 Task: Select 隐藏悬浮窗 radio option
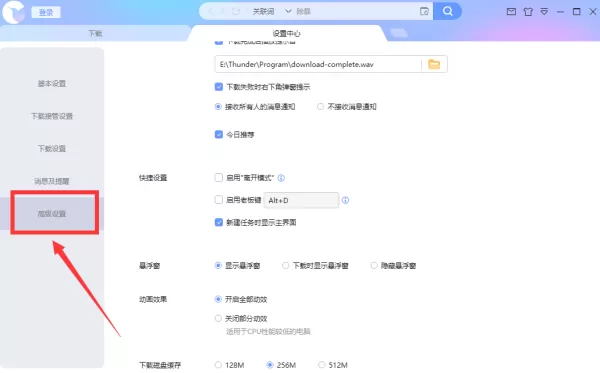(374, 265)
